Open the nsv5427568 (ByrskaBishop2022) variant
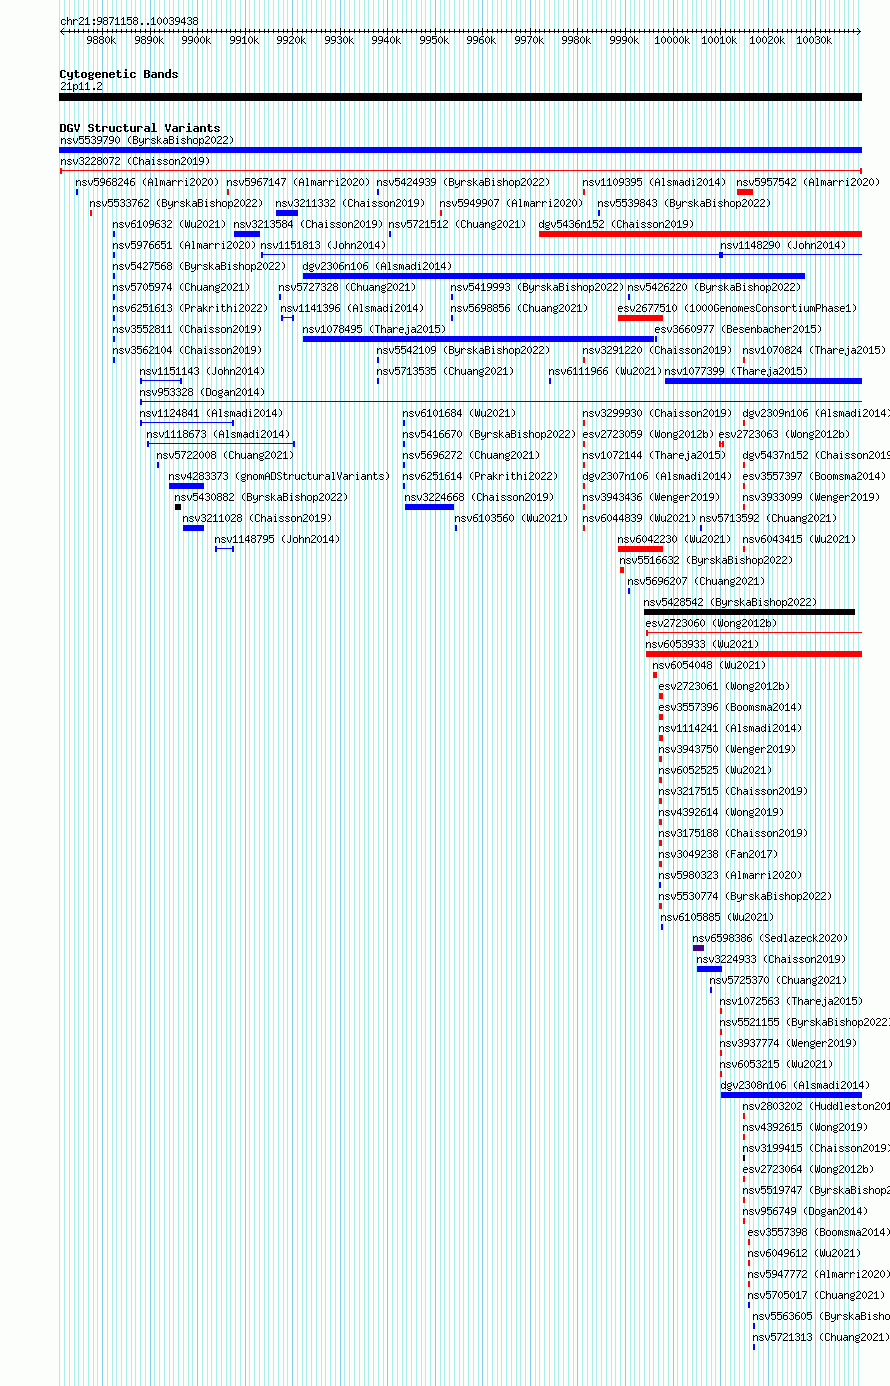Image resolution: width=890 pixels, height=1386 pixels. pos(199,266)
